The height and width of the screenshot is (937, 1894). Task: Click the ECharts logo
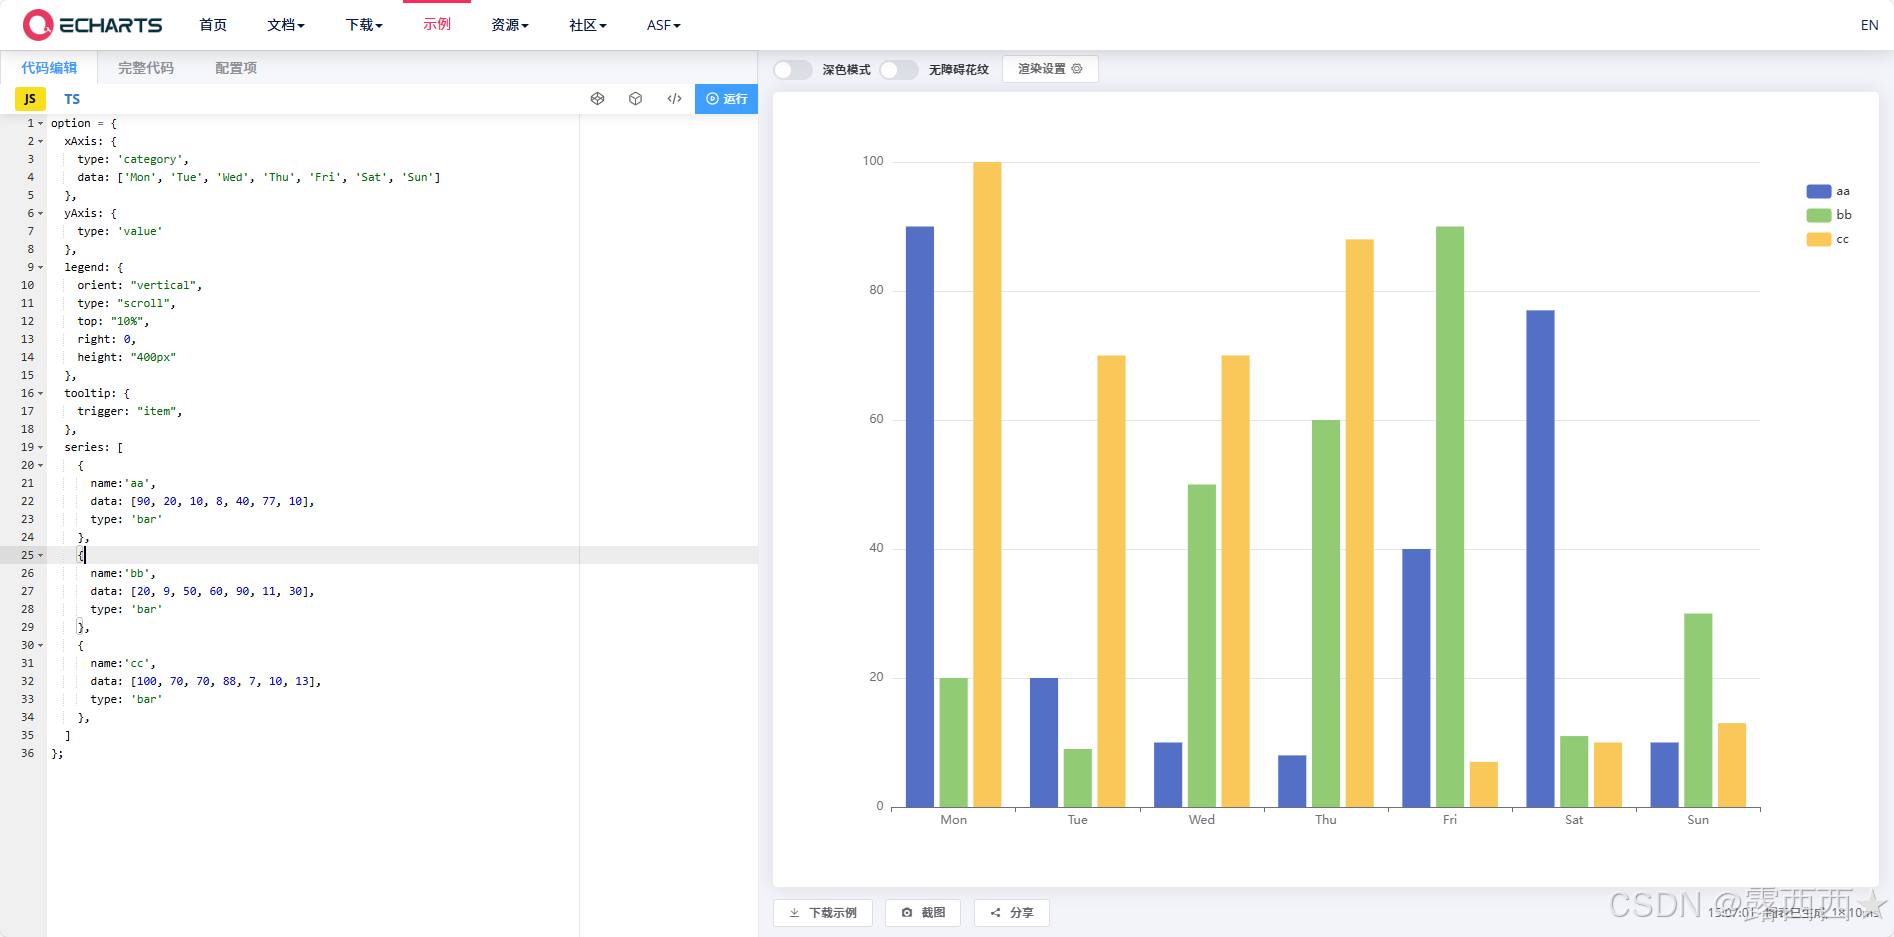click(92, 25)
